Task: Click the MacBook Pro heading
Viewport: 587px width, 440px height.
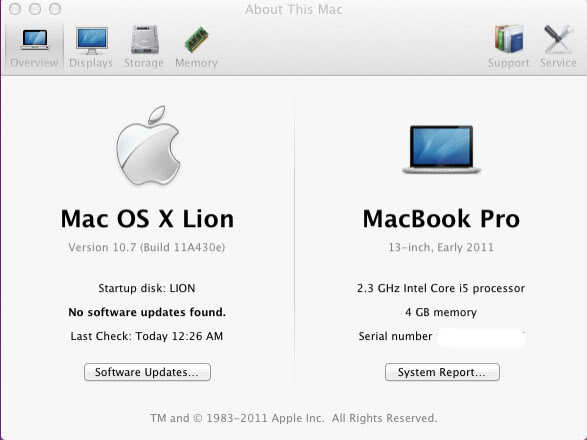Action: click(441, 219)
